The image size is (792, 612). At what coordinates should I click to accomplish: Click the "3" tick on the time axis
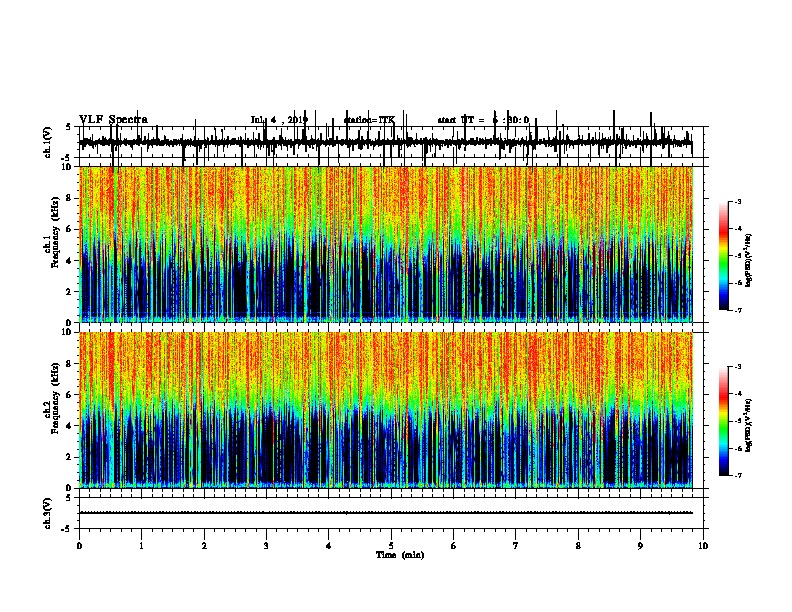pos(266,546)
